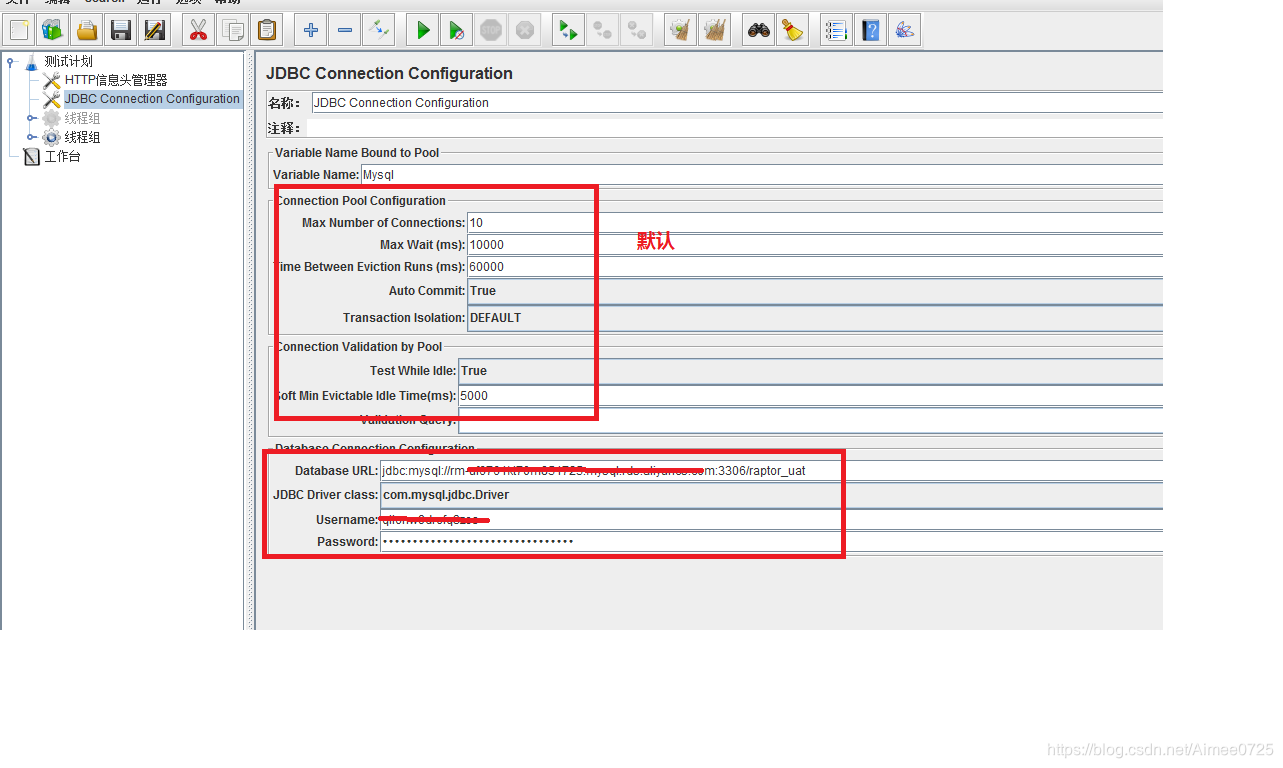Select JDBC Connection Configuration tree node
The image size is (1283, 768).
pyautogui.click(x=152, y=99)
